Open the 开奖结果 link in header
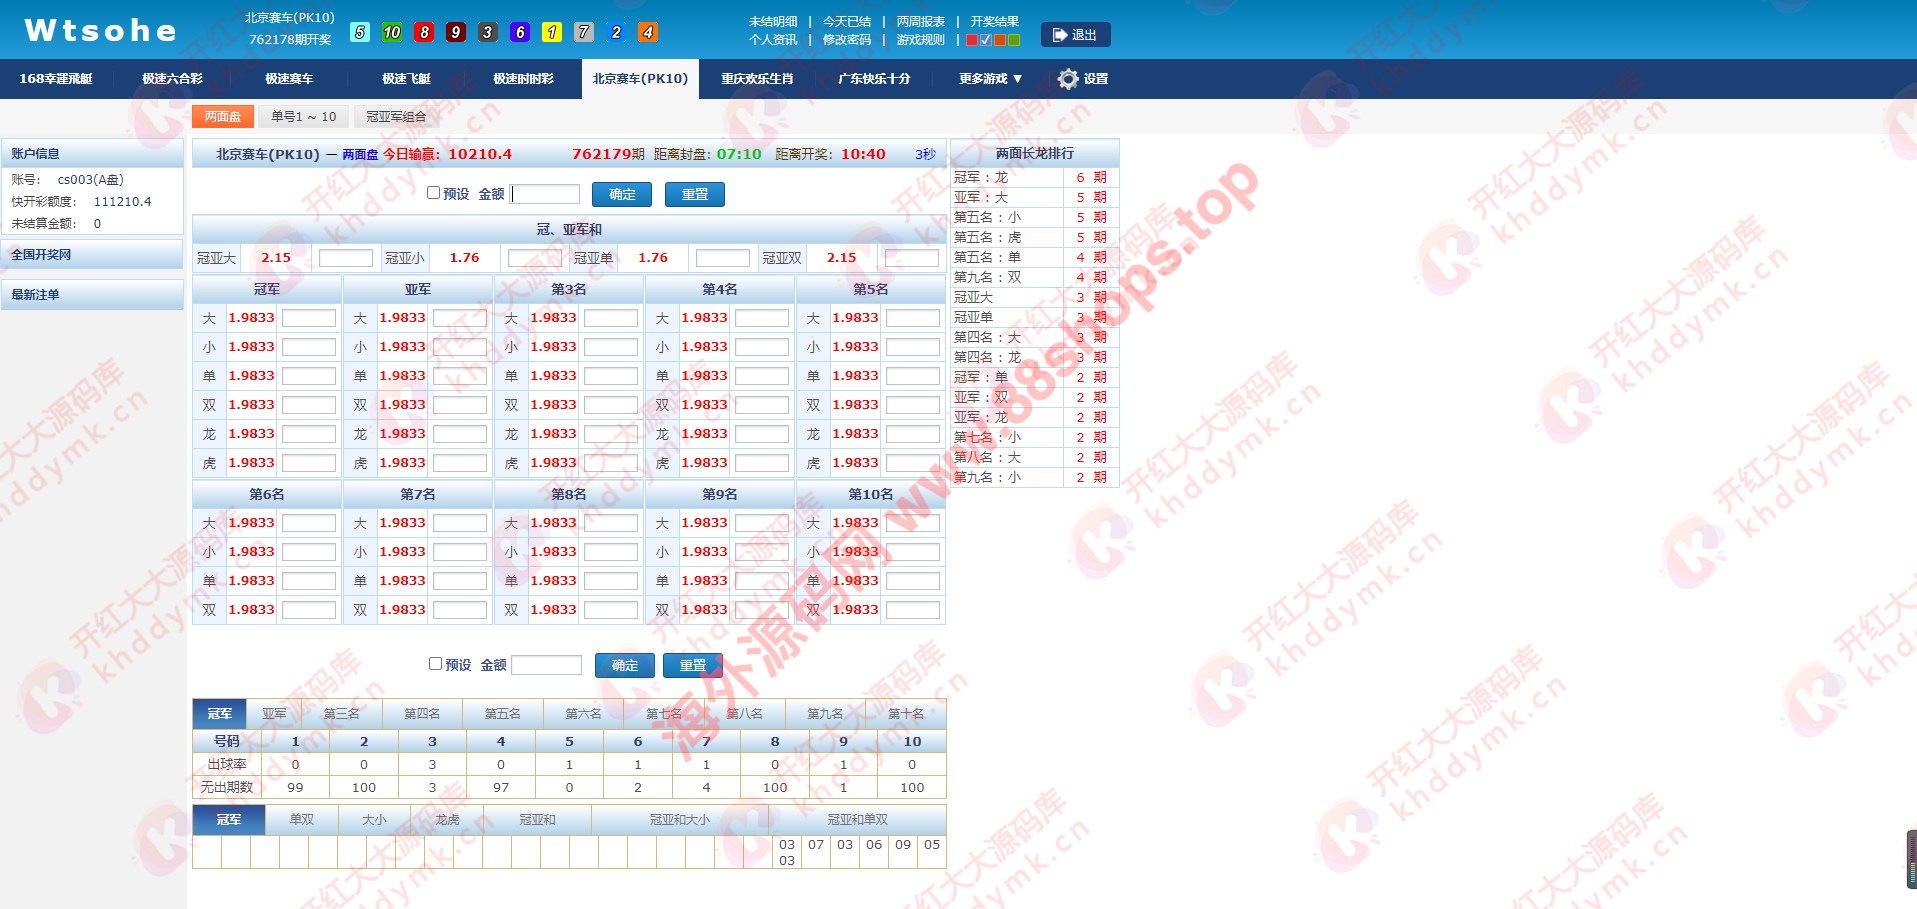Screen dimensions: 1917x909 [994, 22]
